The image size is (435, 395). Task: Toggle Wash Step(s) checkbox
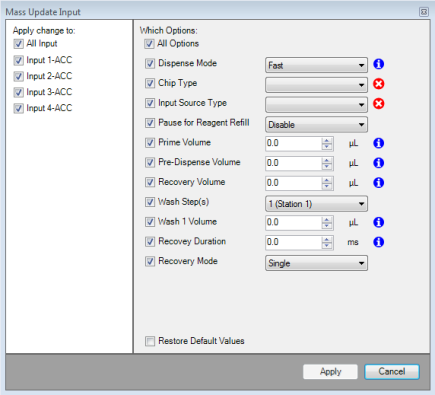click(150, 202)
